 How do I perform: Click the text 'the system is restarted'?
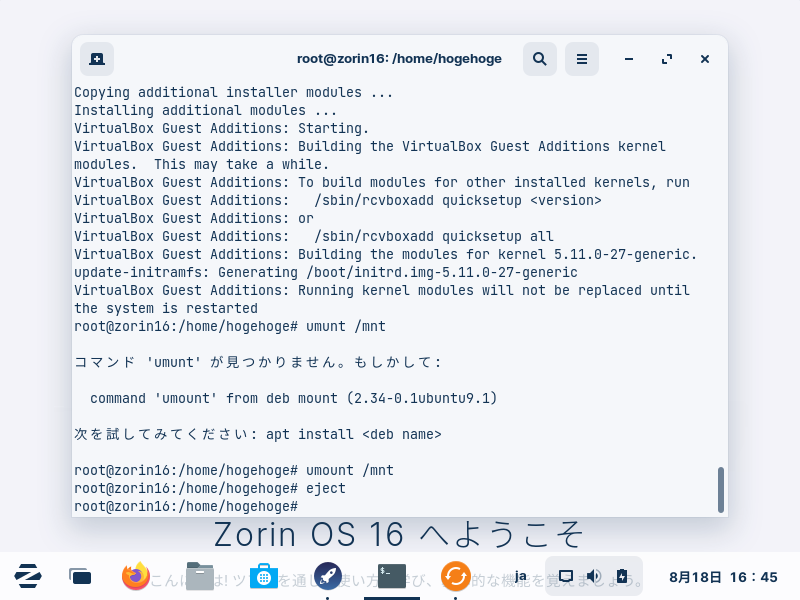pyautogui.click(x=166, y=308)
